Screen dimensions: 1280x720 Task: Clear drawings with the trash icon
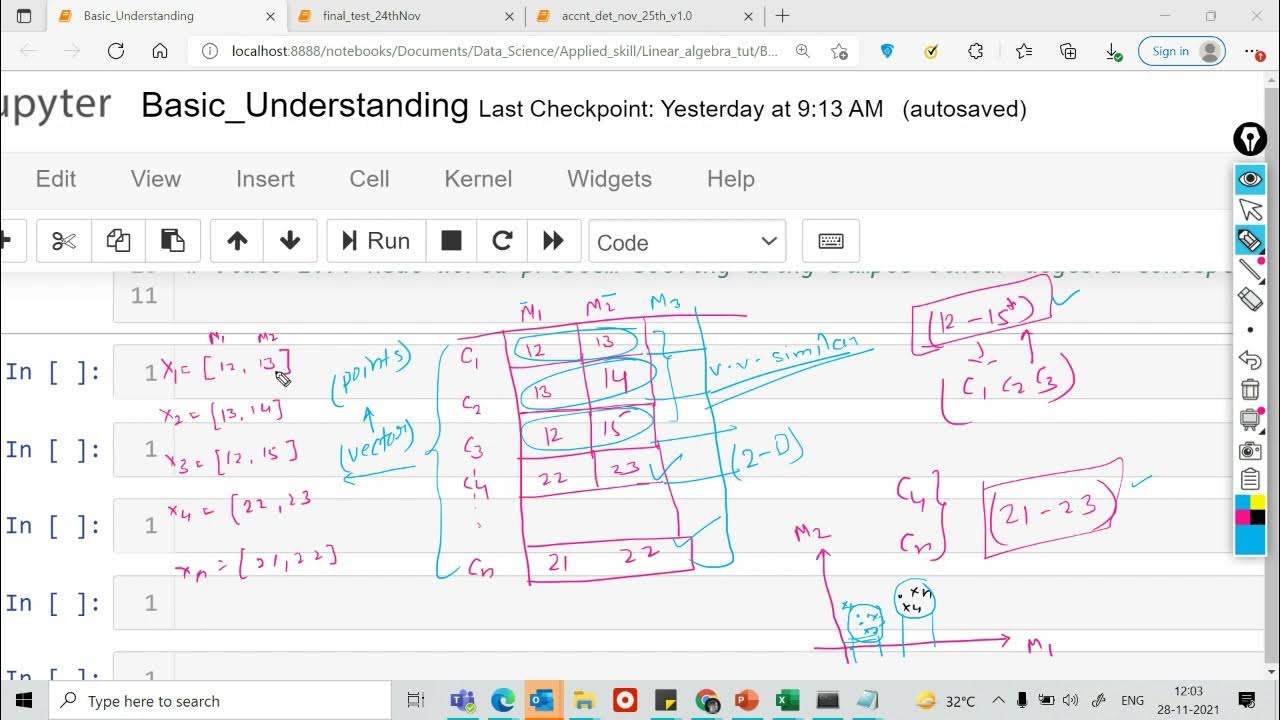1250,389
